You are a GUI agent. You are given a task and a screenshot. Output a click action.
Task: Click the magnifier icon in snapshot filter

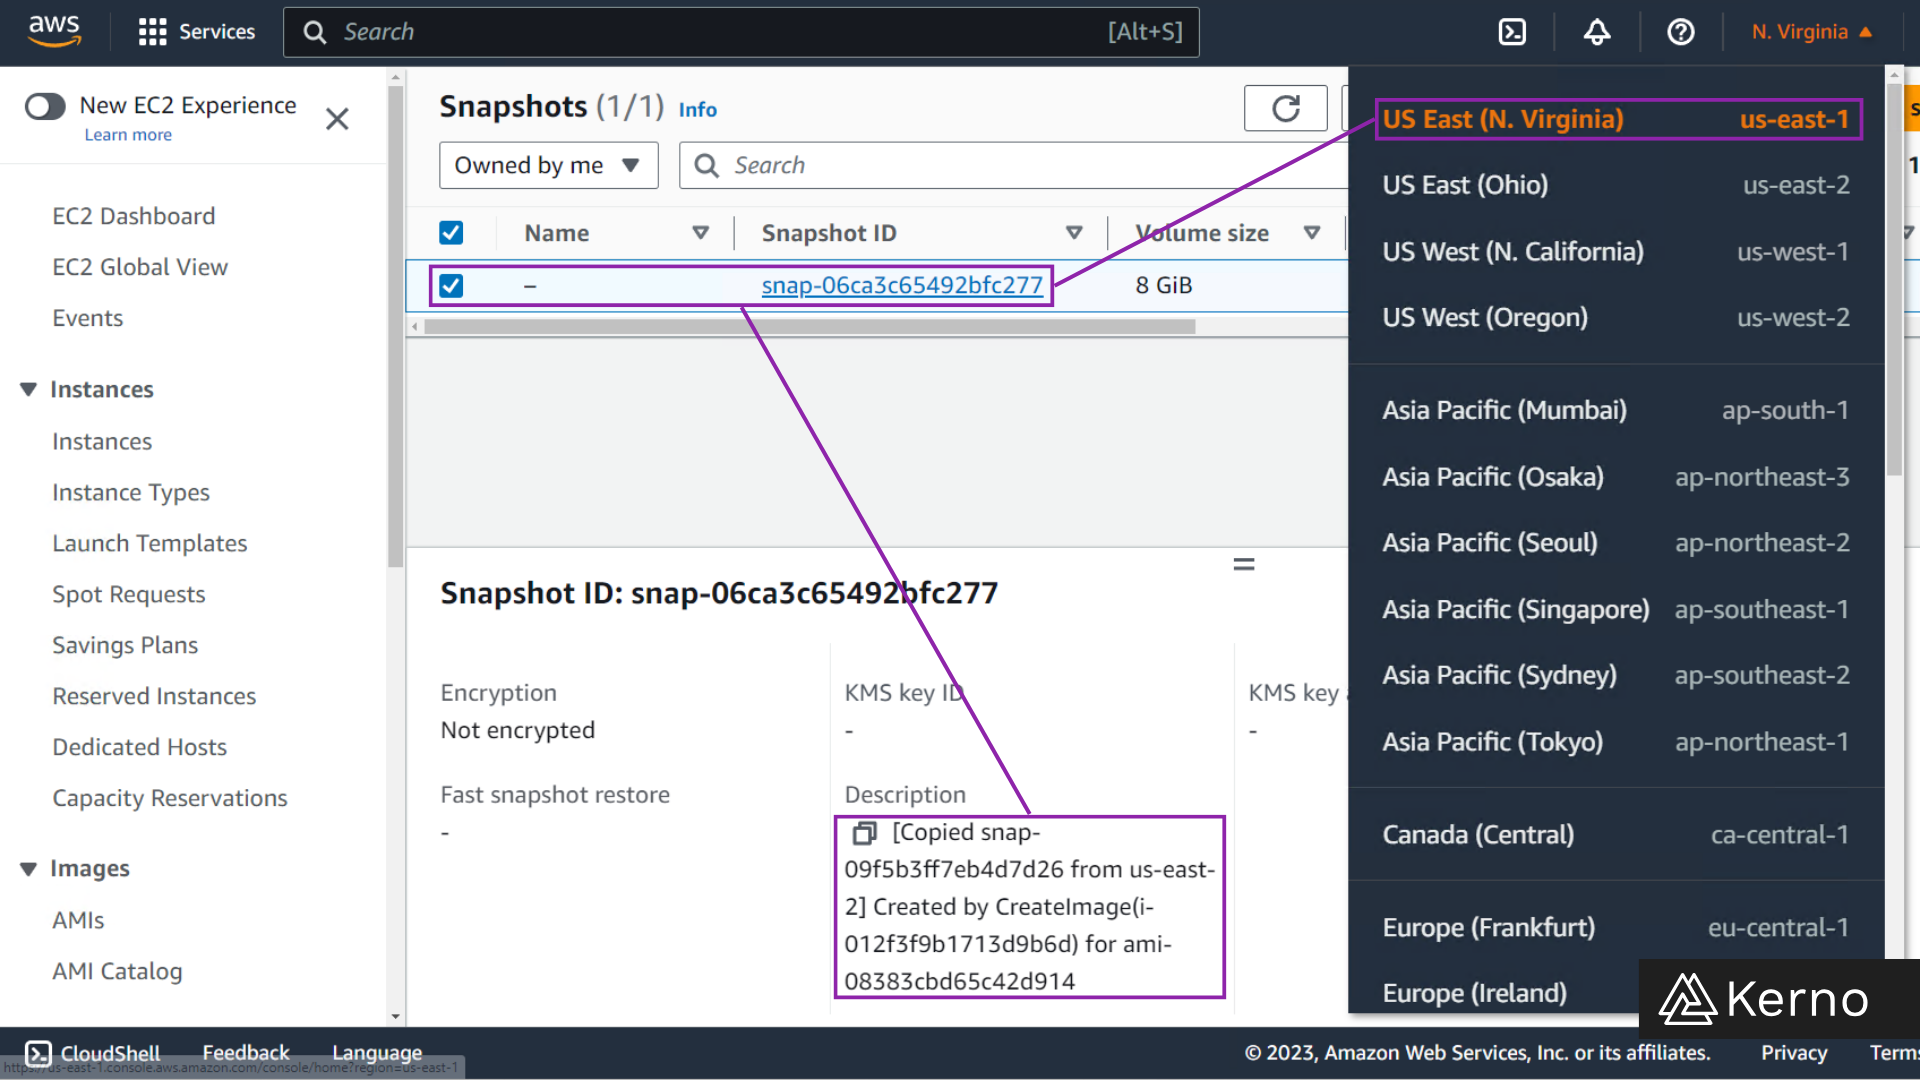(707, 165)
